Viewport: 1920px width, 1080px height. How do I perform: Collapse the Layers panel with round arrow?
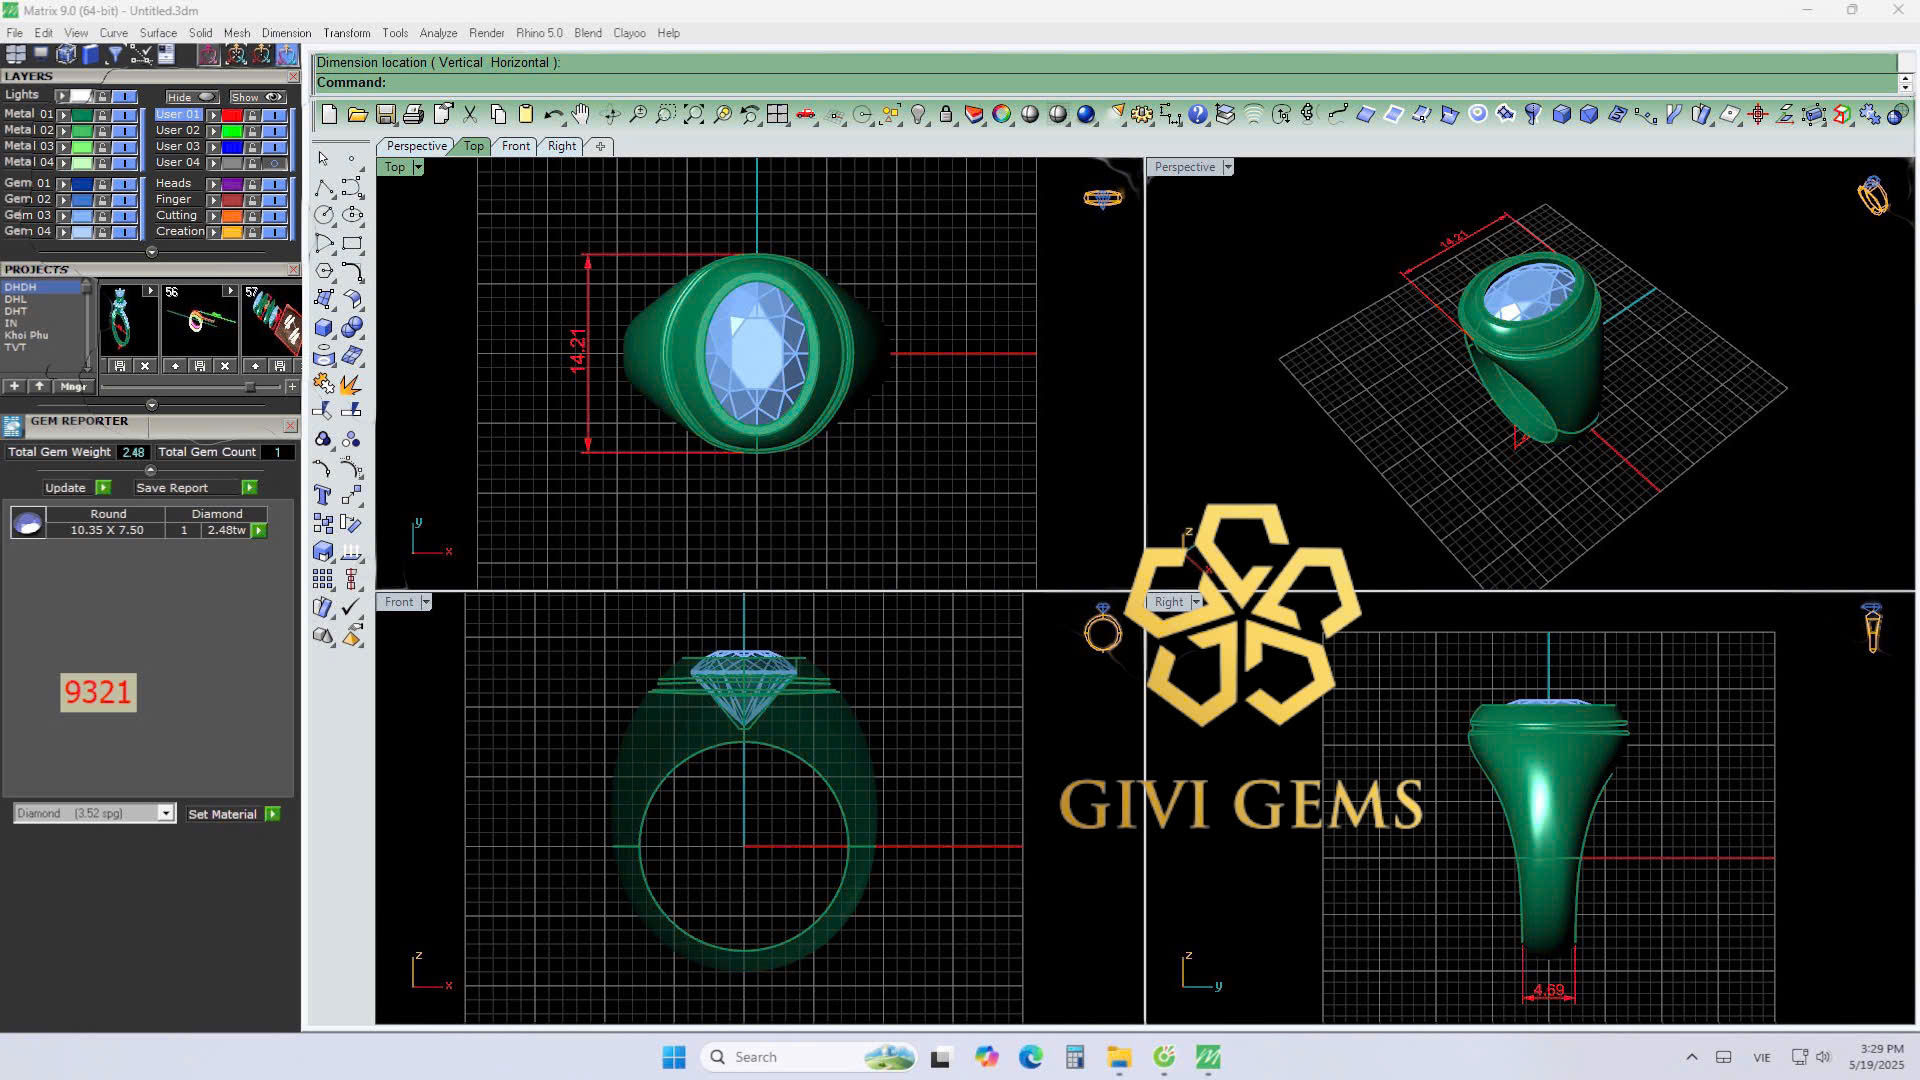[152, 252]
